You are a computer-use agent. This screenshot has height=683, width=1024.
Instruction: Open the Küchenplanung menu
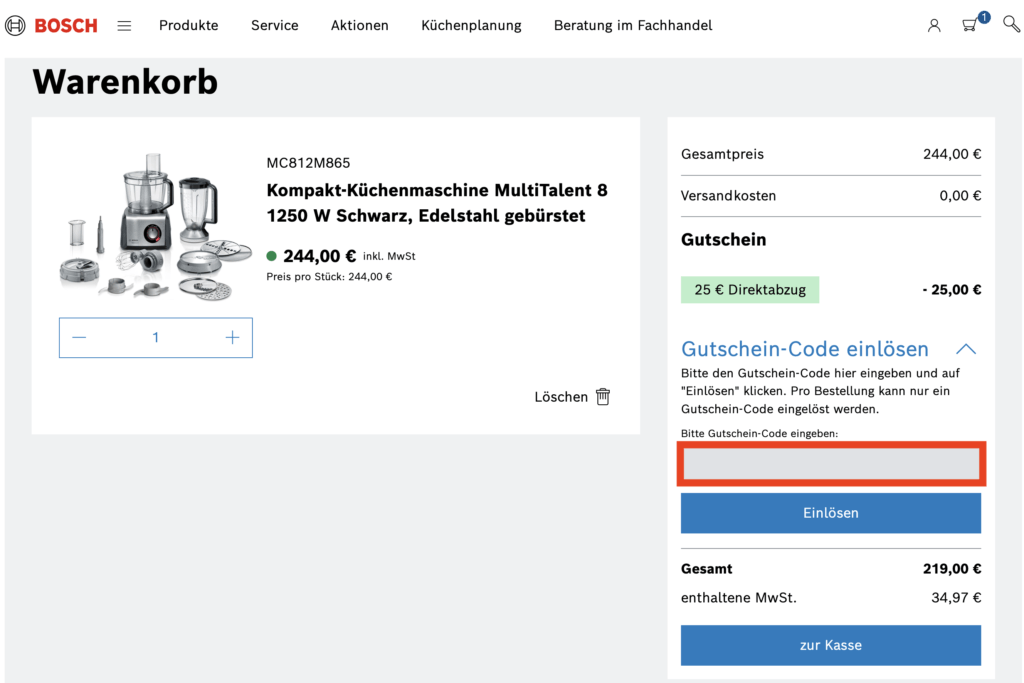(471, 25)
